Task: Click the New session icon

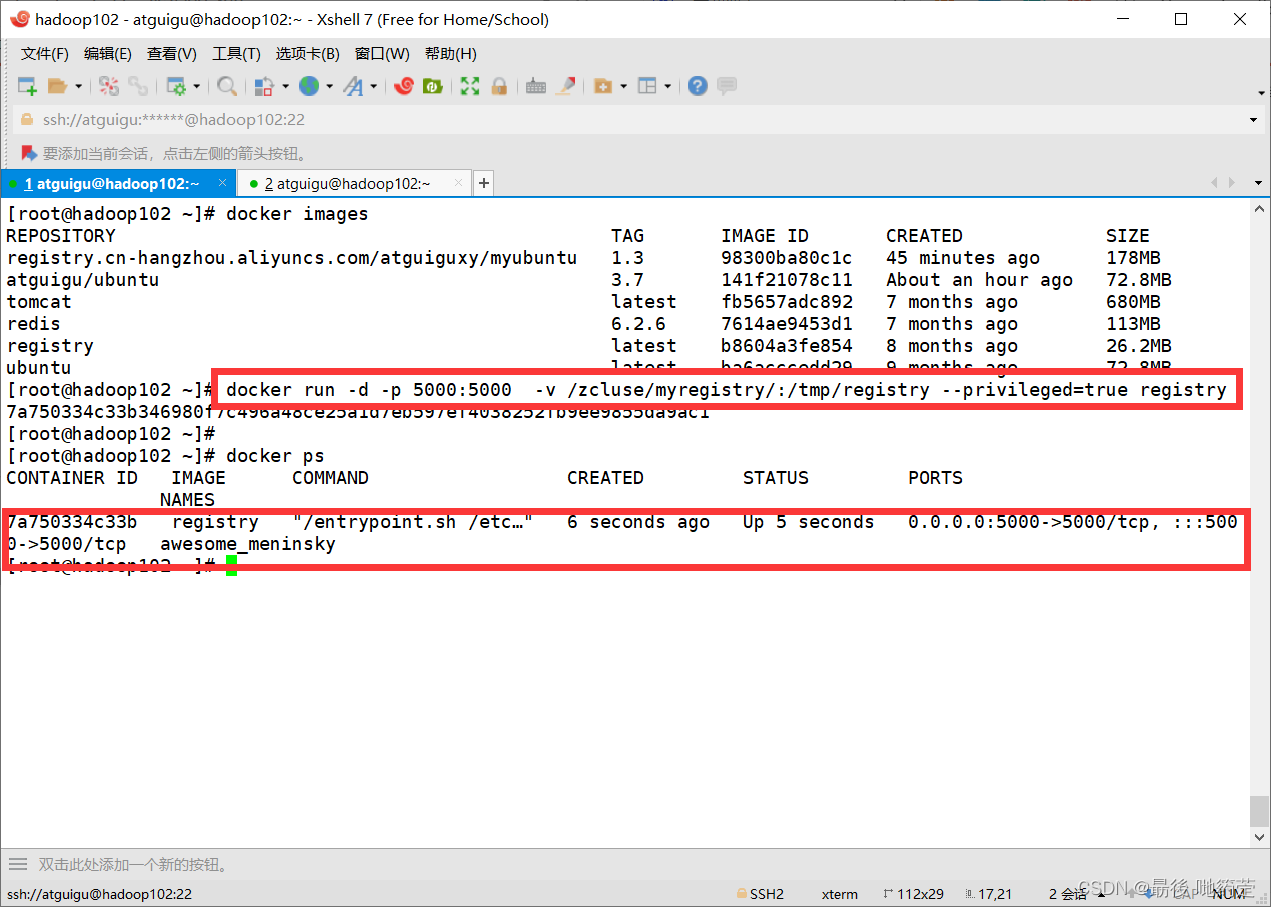Action: tap(27, 86)
